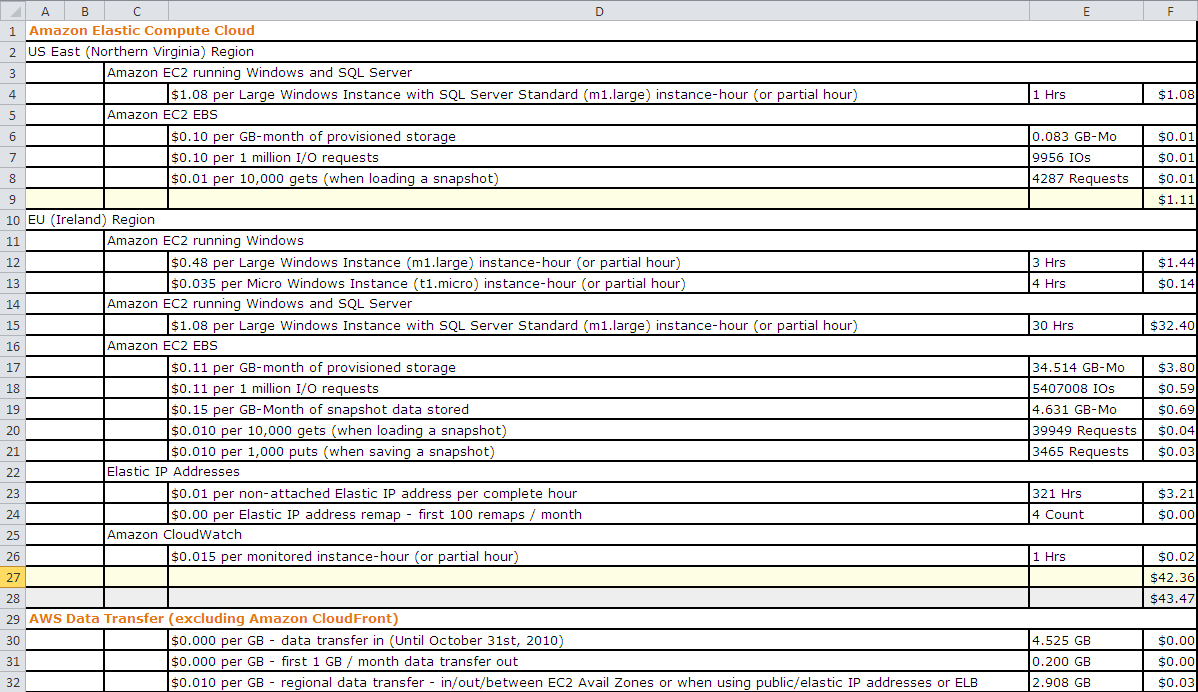Image resolution: width=1198 pixels, height=692 pixels.
Task: Select row 28 header
Action: pos(12,598)
